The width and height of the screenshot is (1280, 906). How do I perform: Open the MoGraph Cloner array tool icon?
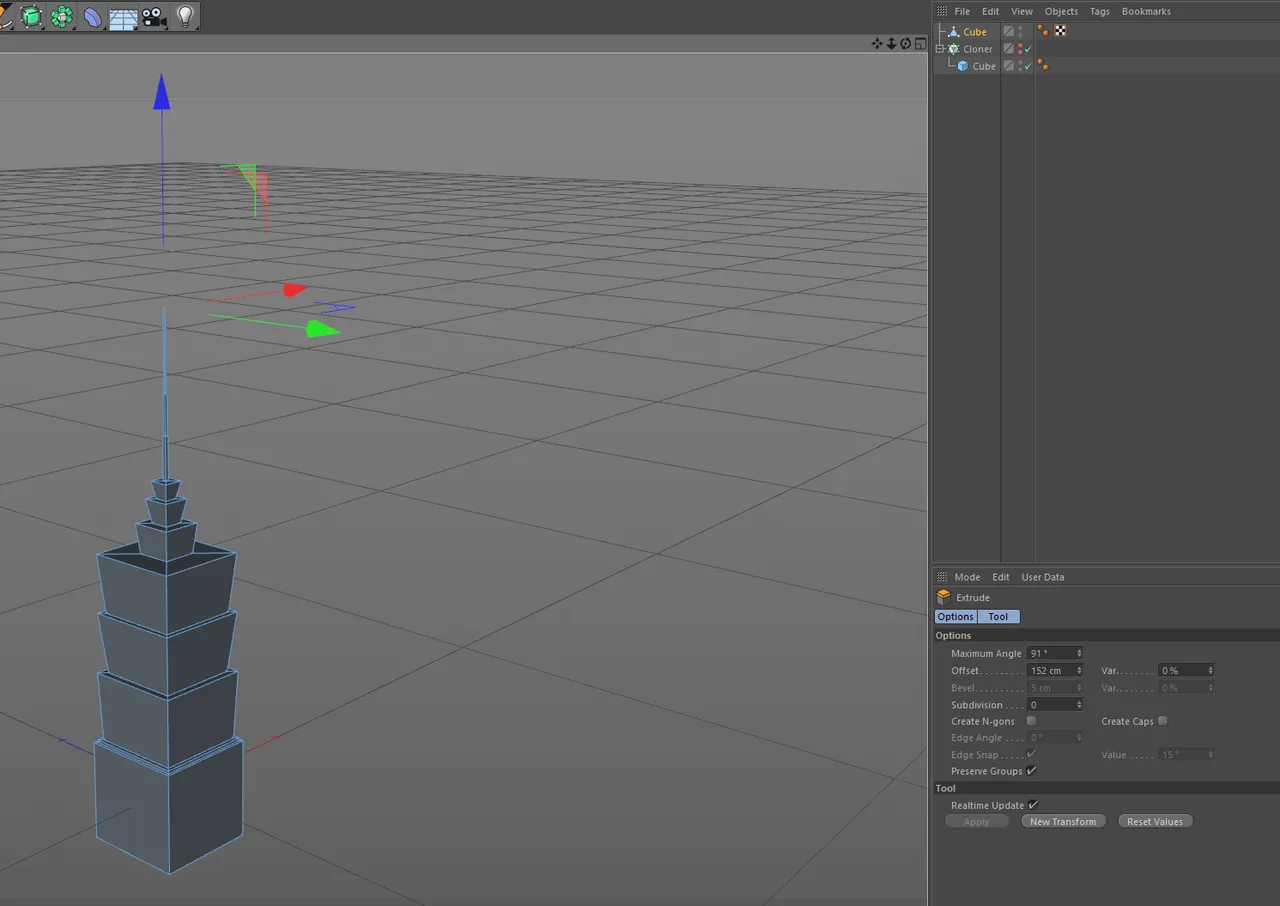pos(63,17)
